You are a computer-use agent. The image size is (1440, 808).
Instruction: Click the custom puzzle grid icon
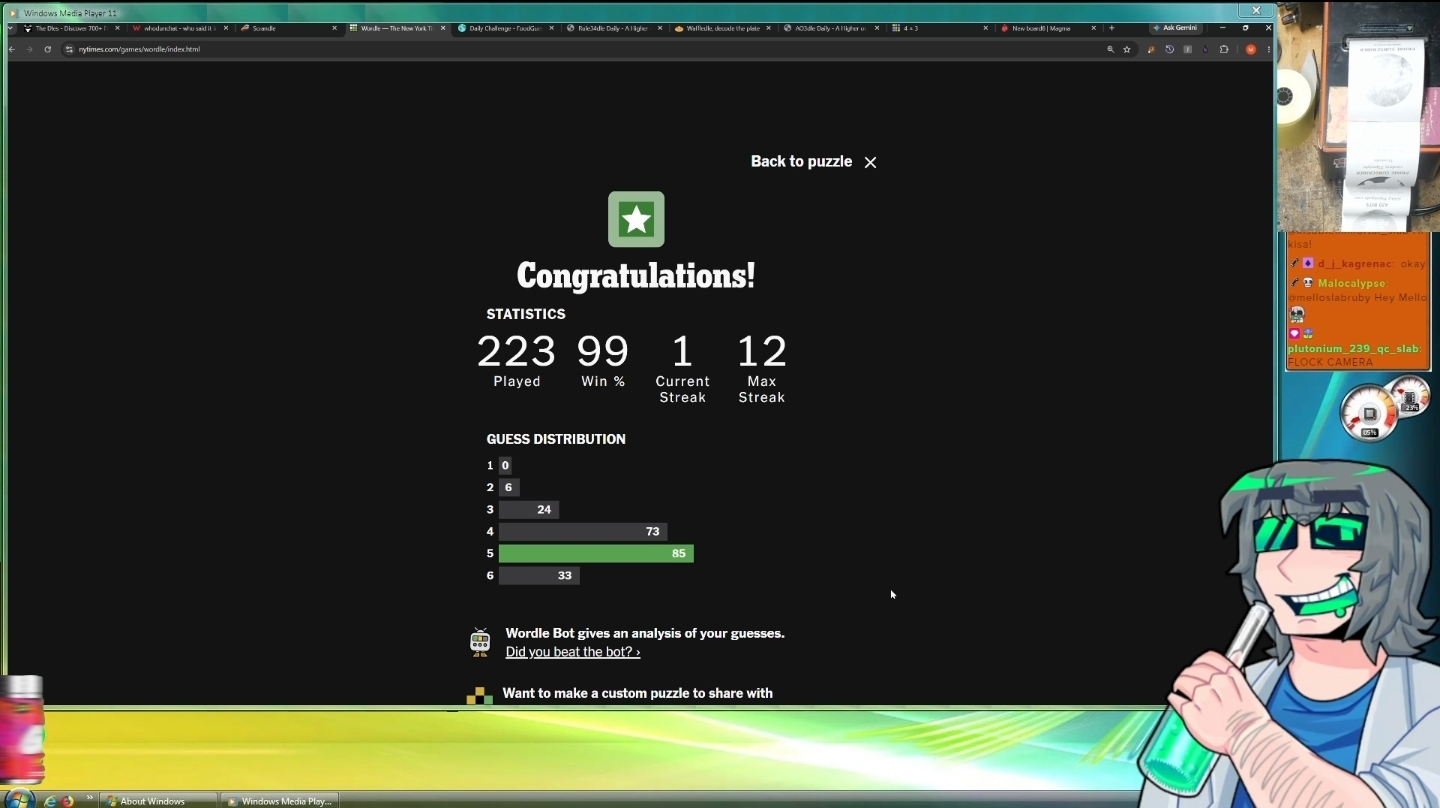[x=480, y=695]
